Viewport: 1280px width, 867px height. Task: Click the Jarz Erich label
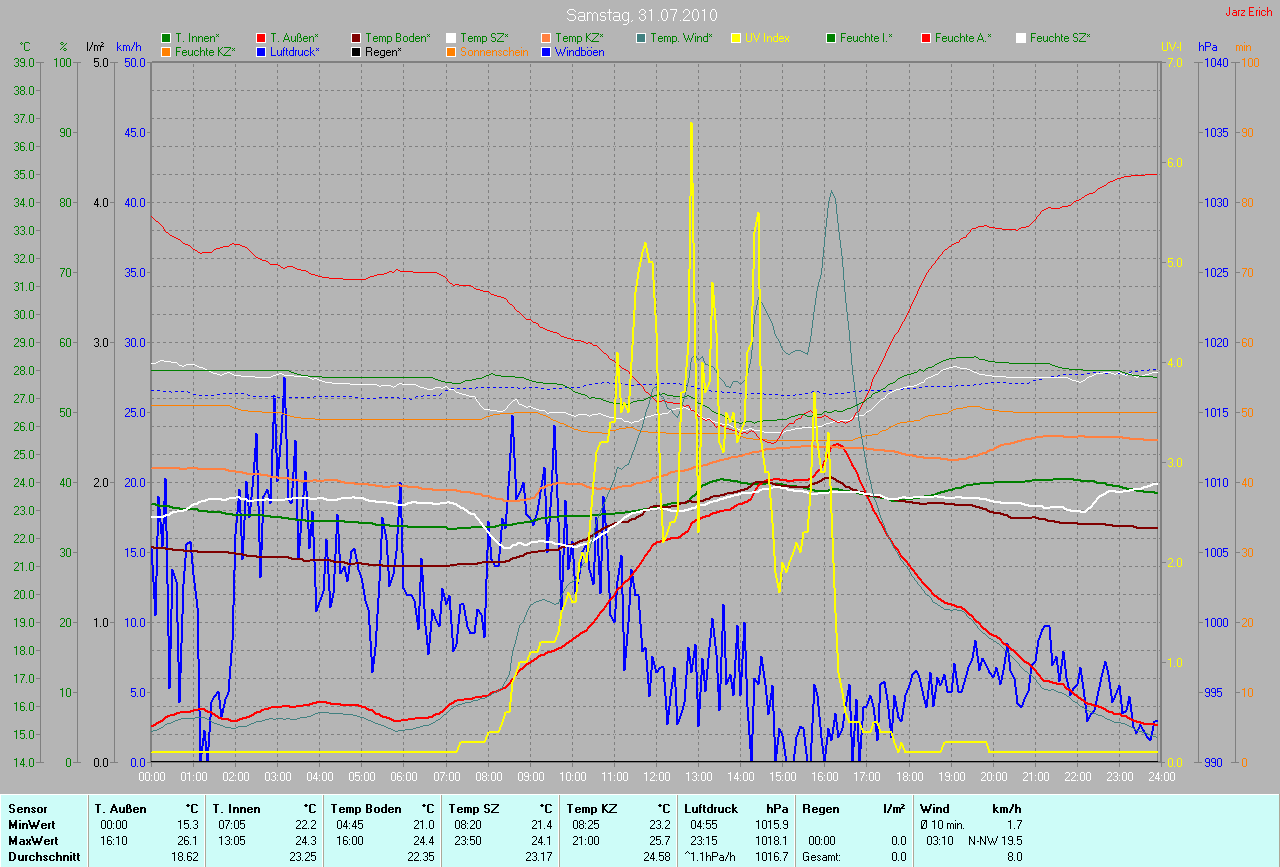1250,12
